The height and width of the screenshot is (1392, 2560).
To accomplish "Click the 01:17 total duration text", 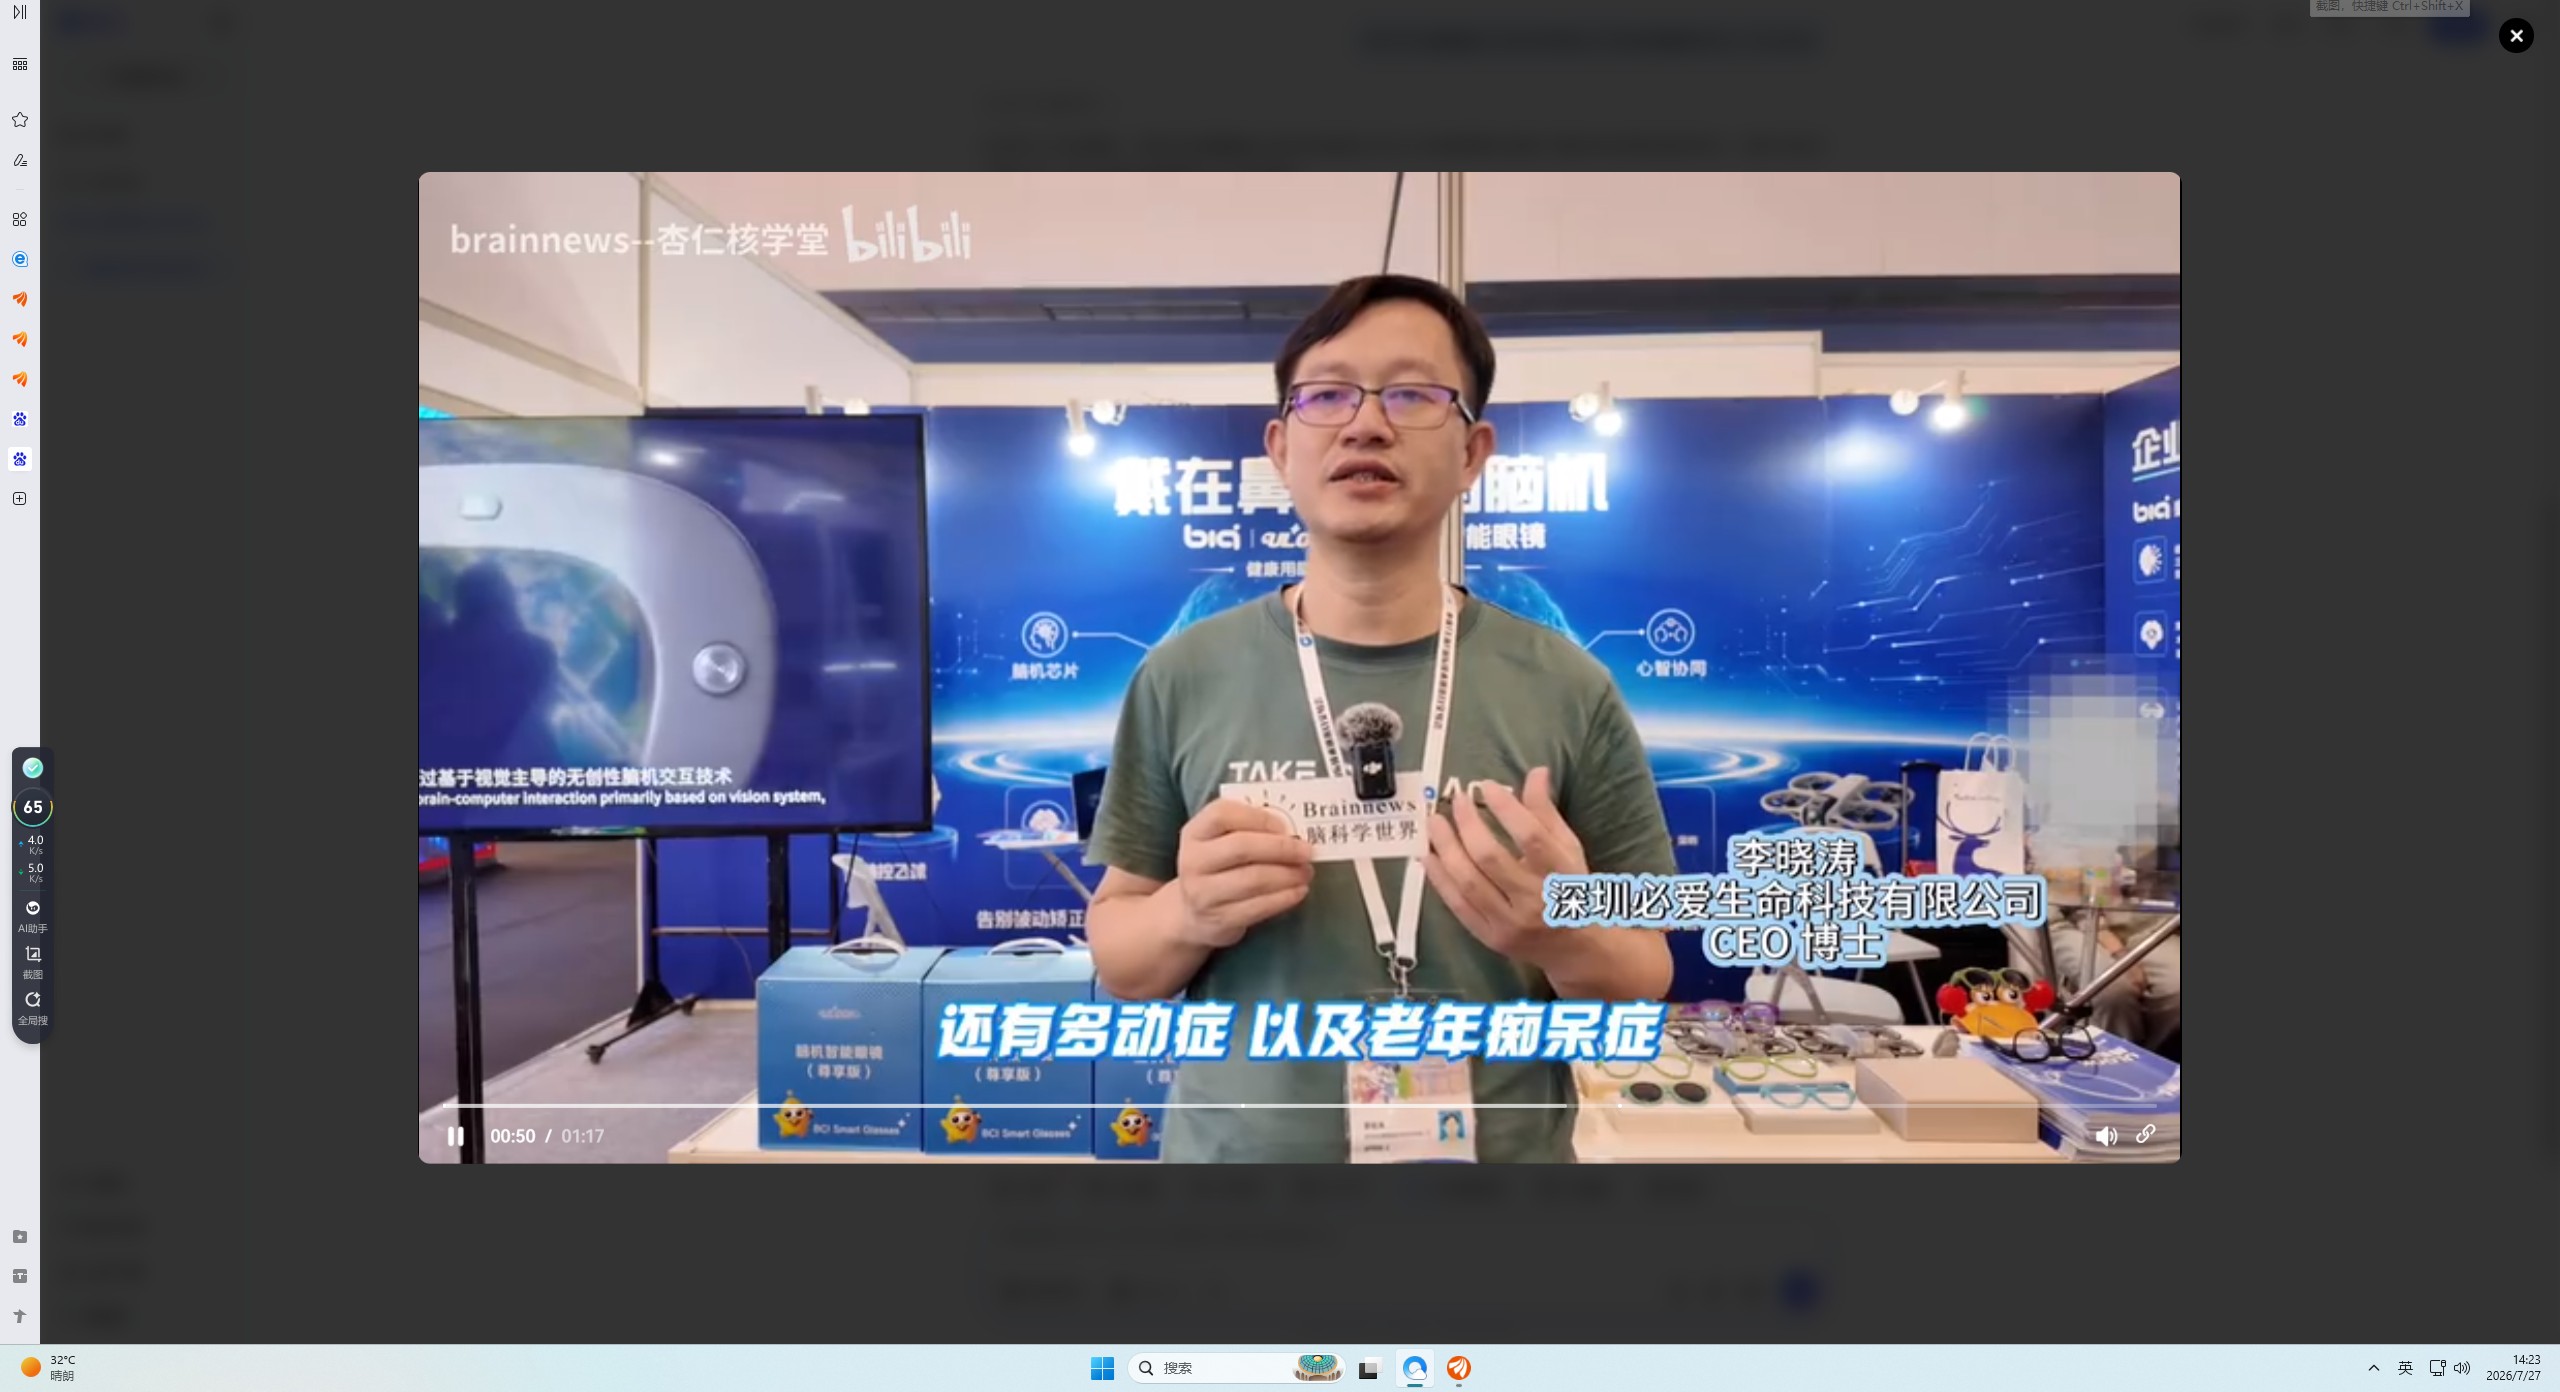I will click(582, 1136).
